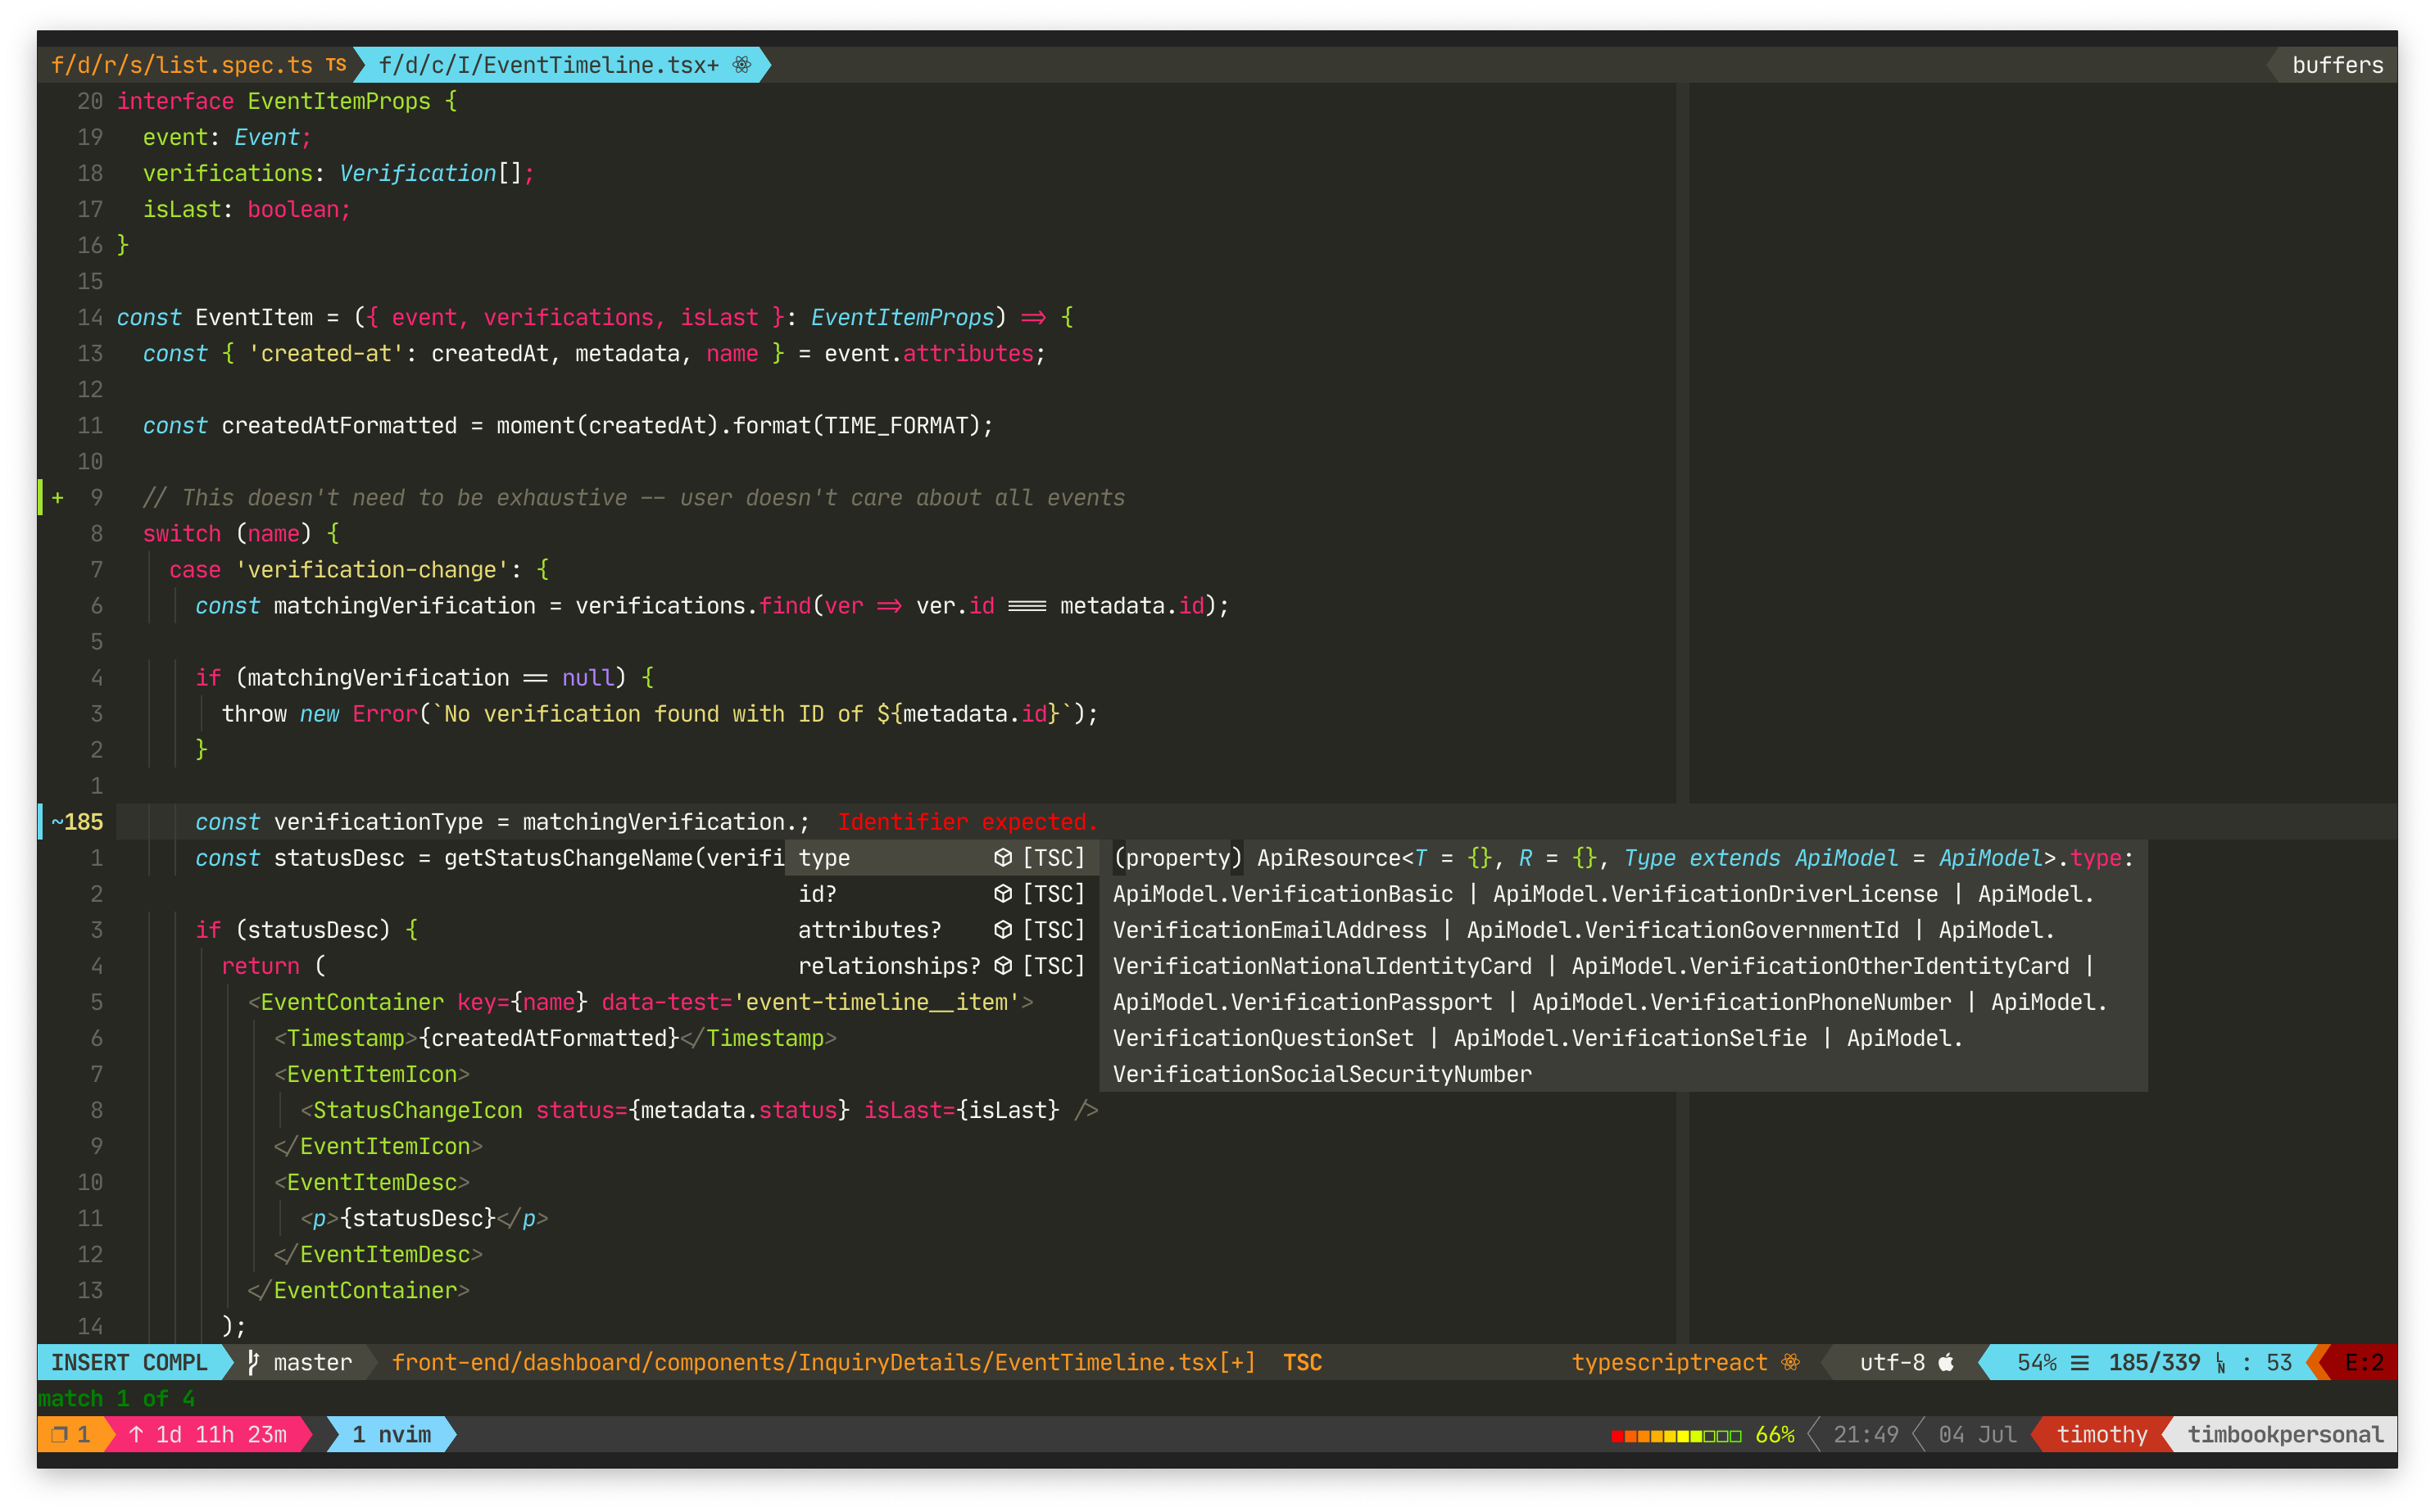Switch to f/d/r/s/list.spec.ts buffer tab
The image size is (2435, 1512).
182,65
